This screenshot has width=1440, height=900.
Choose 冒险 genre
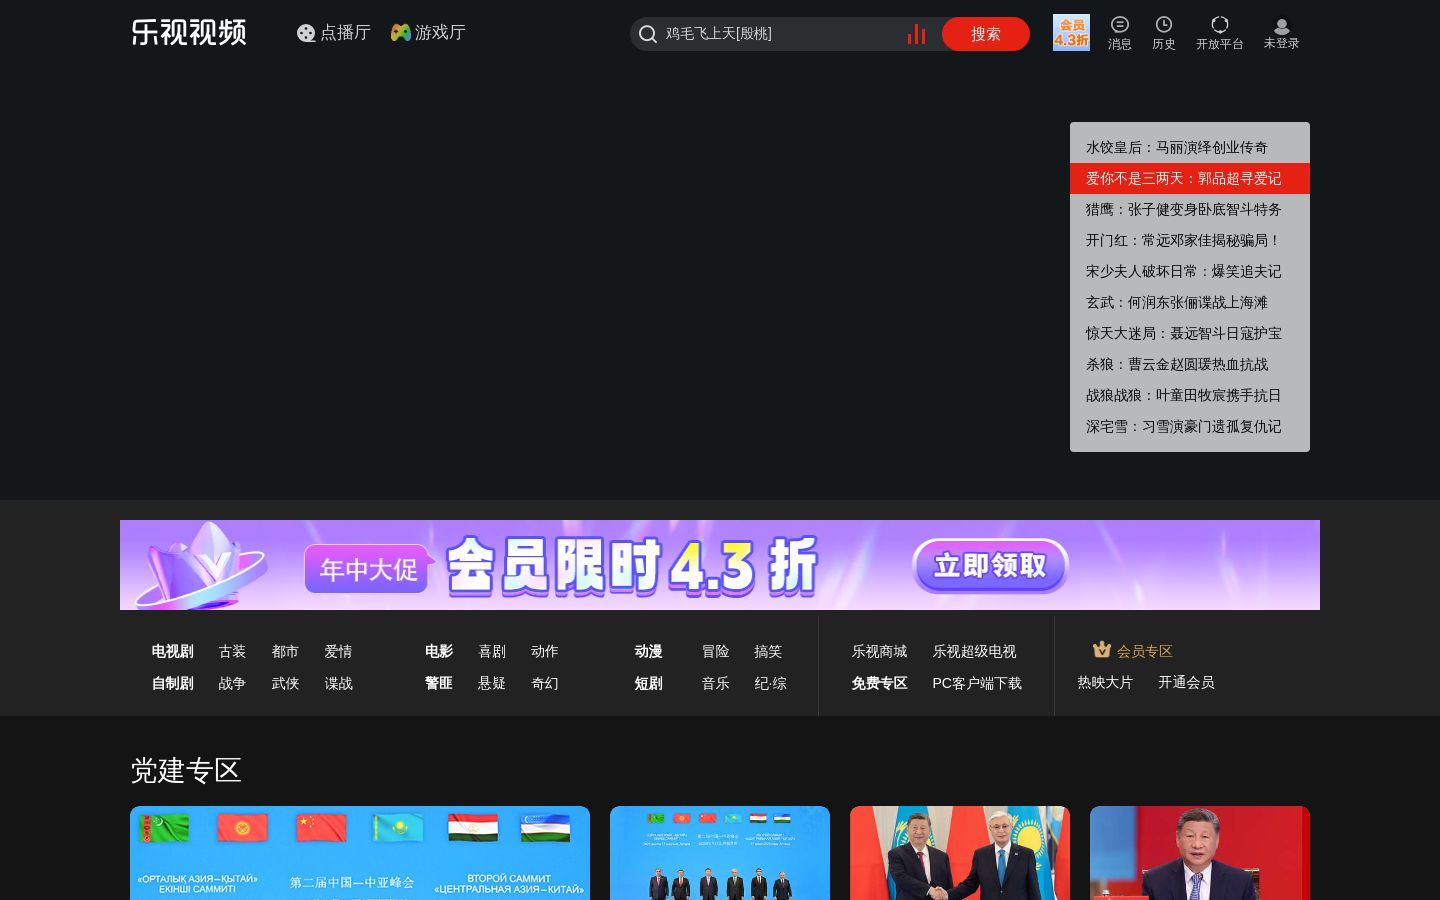pyautogui.click(x=716, y=651)
